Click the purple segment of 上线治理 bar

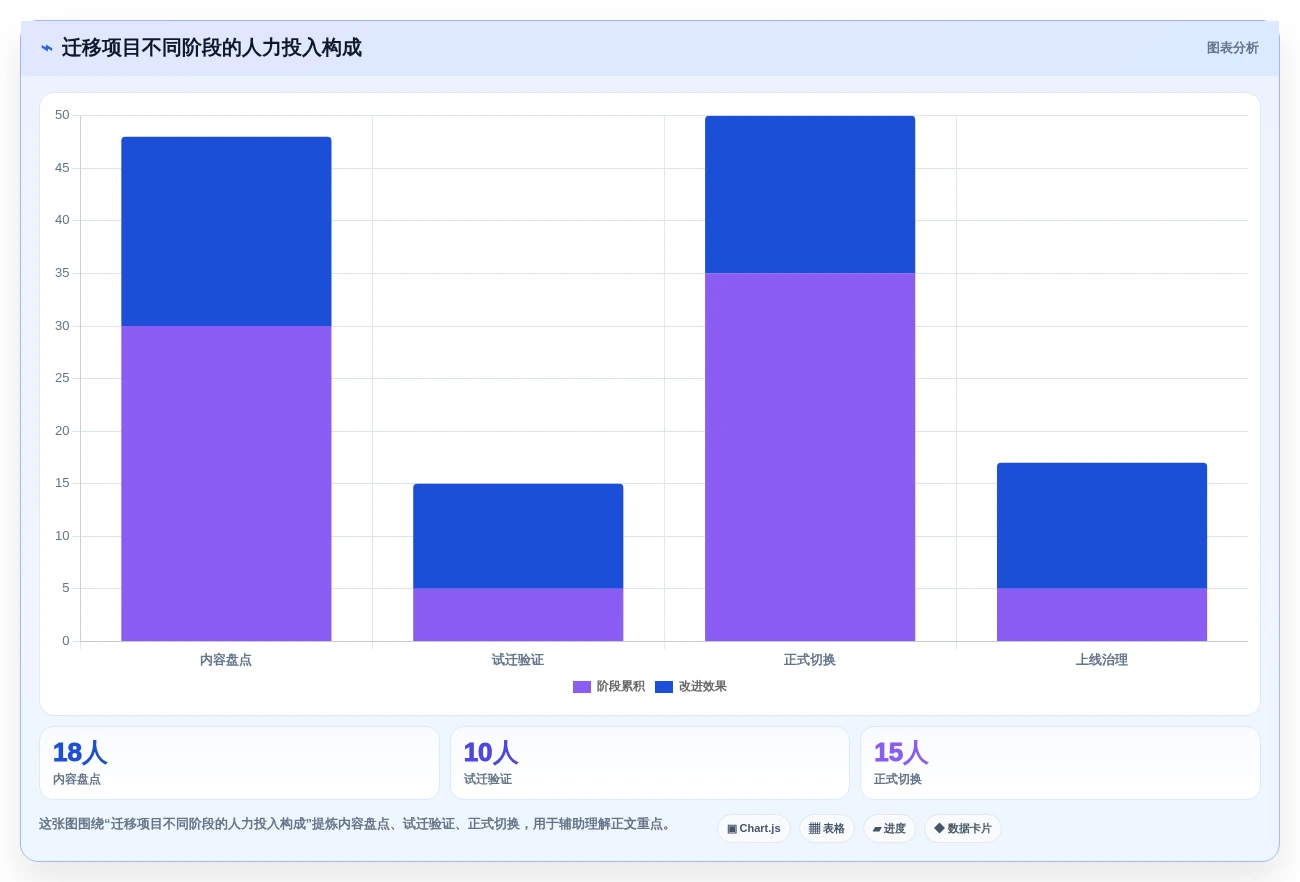1102,615
